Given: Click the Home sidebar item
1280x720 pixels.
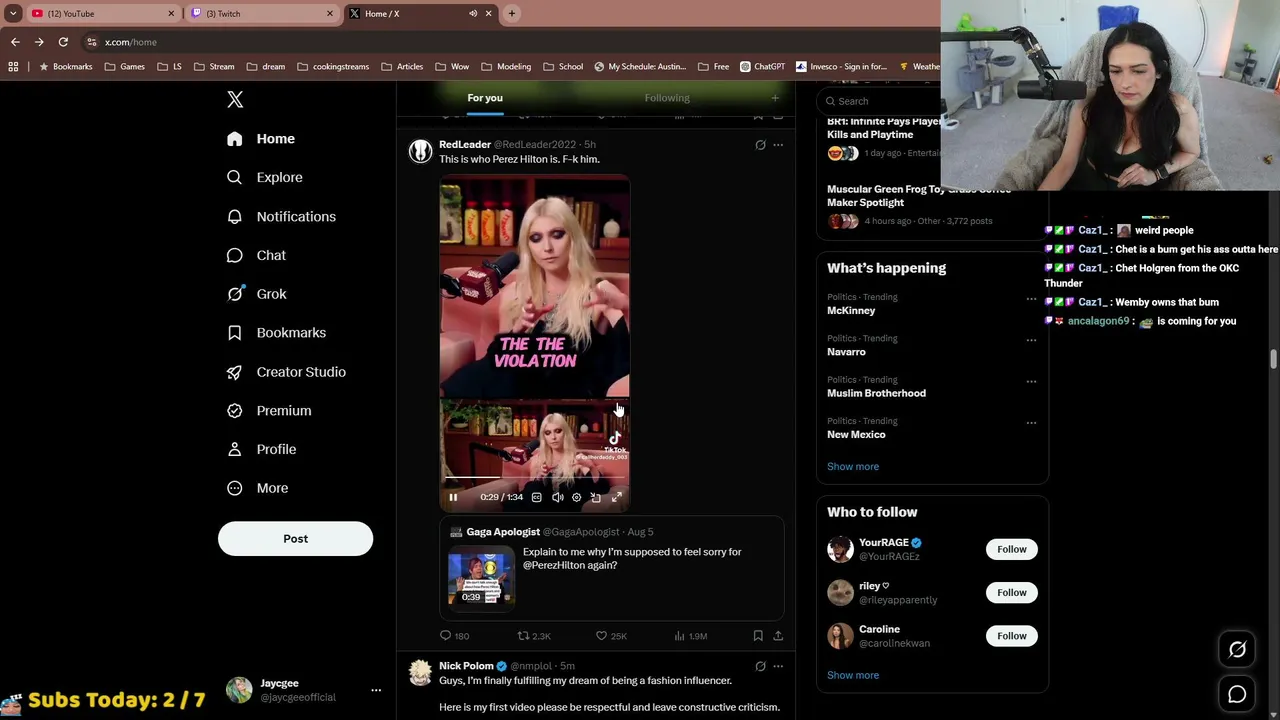Looking at the screenshot, I should (x=260, y=139).
